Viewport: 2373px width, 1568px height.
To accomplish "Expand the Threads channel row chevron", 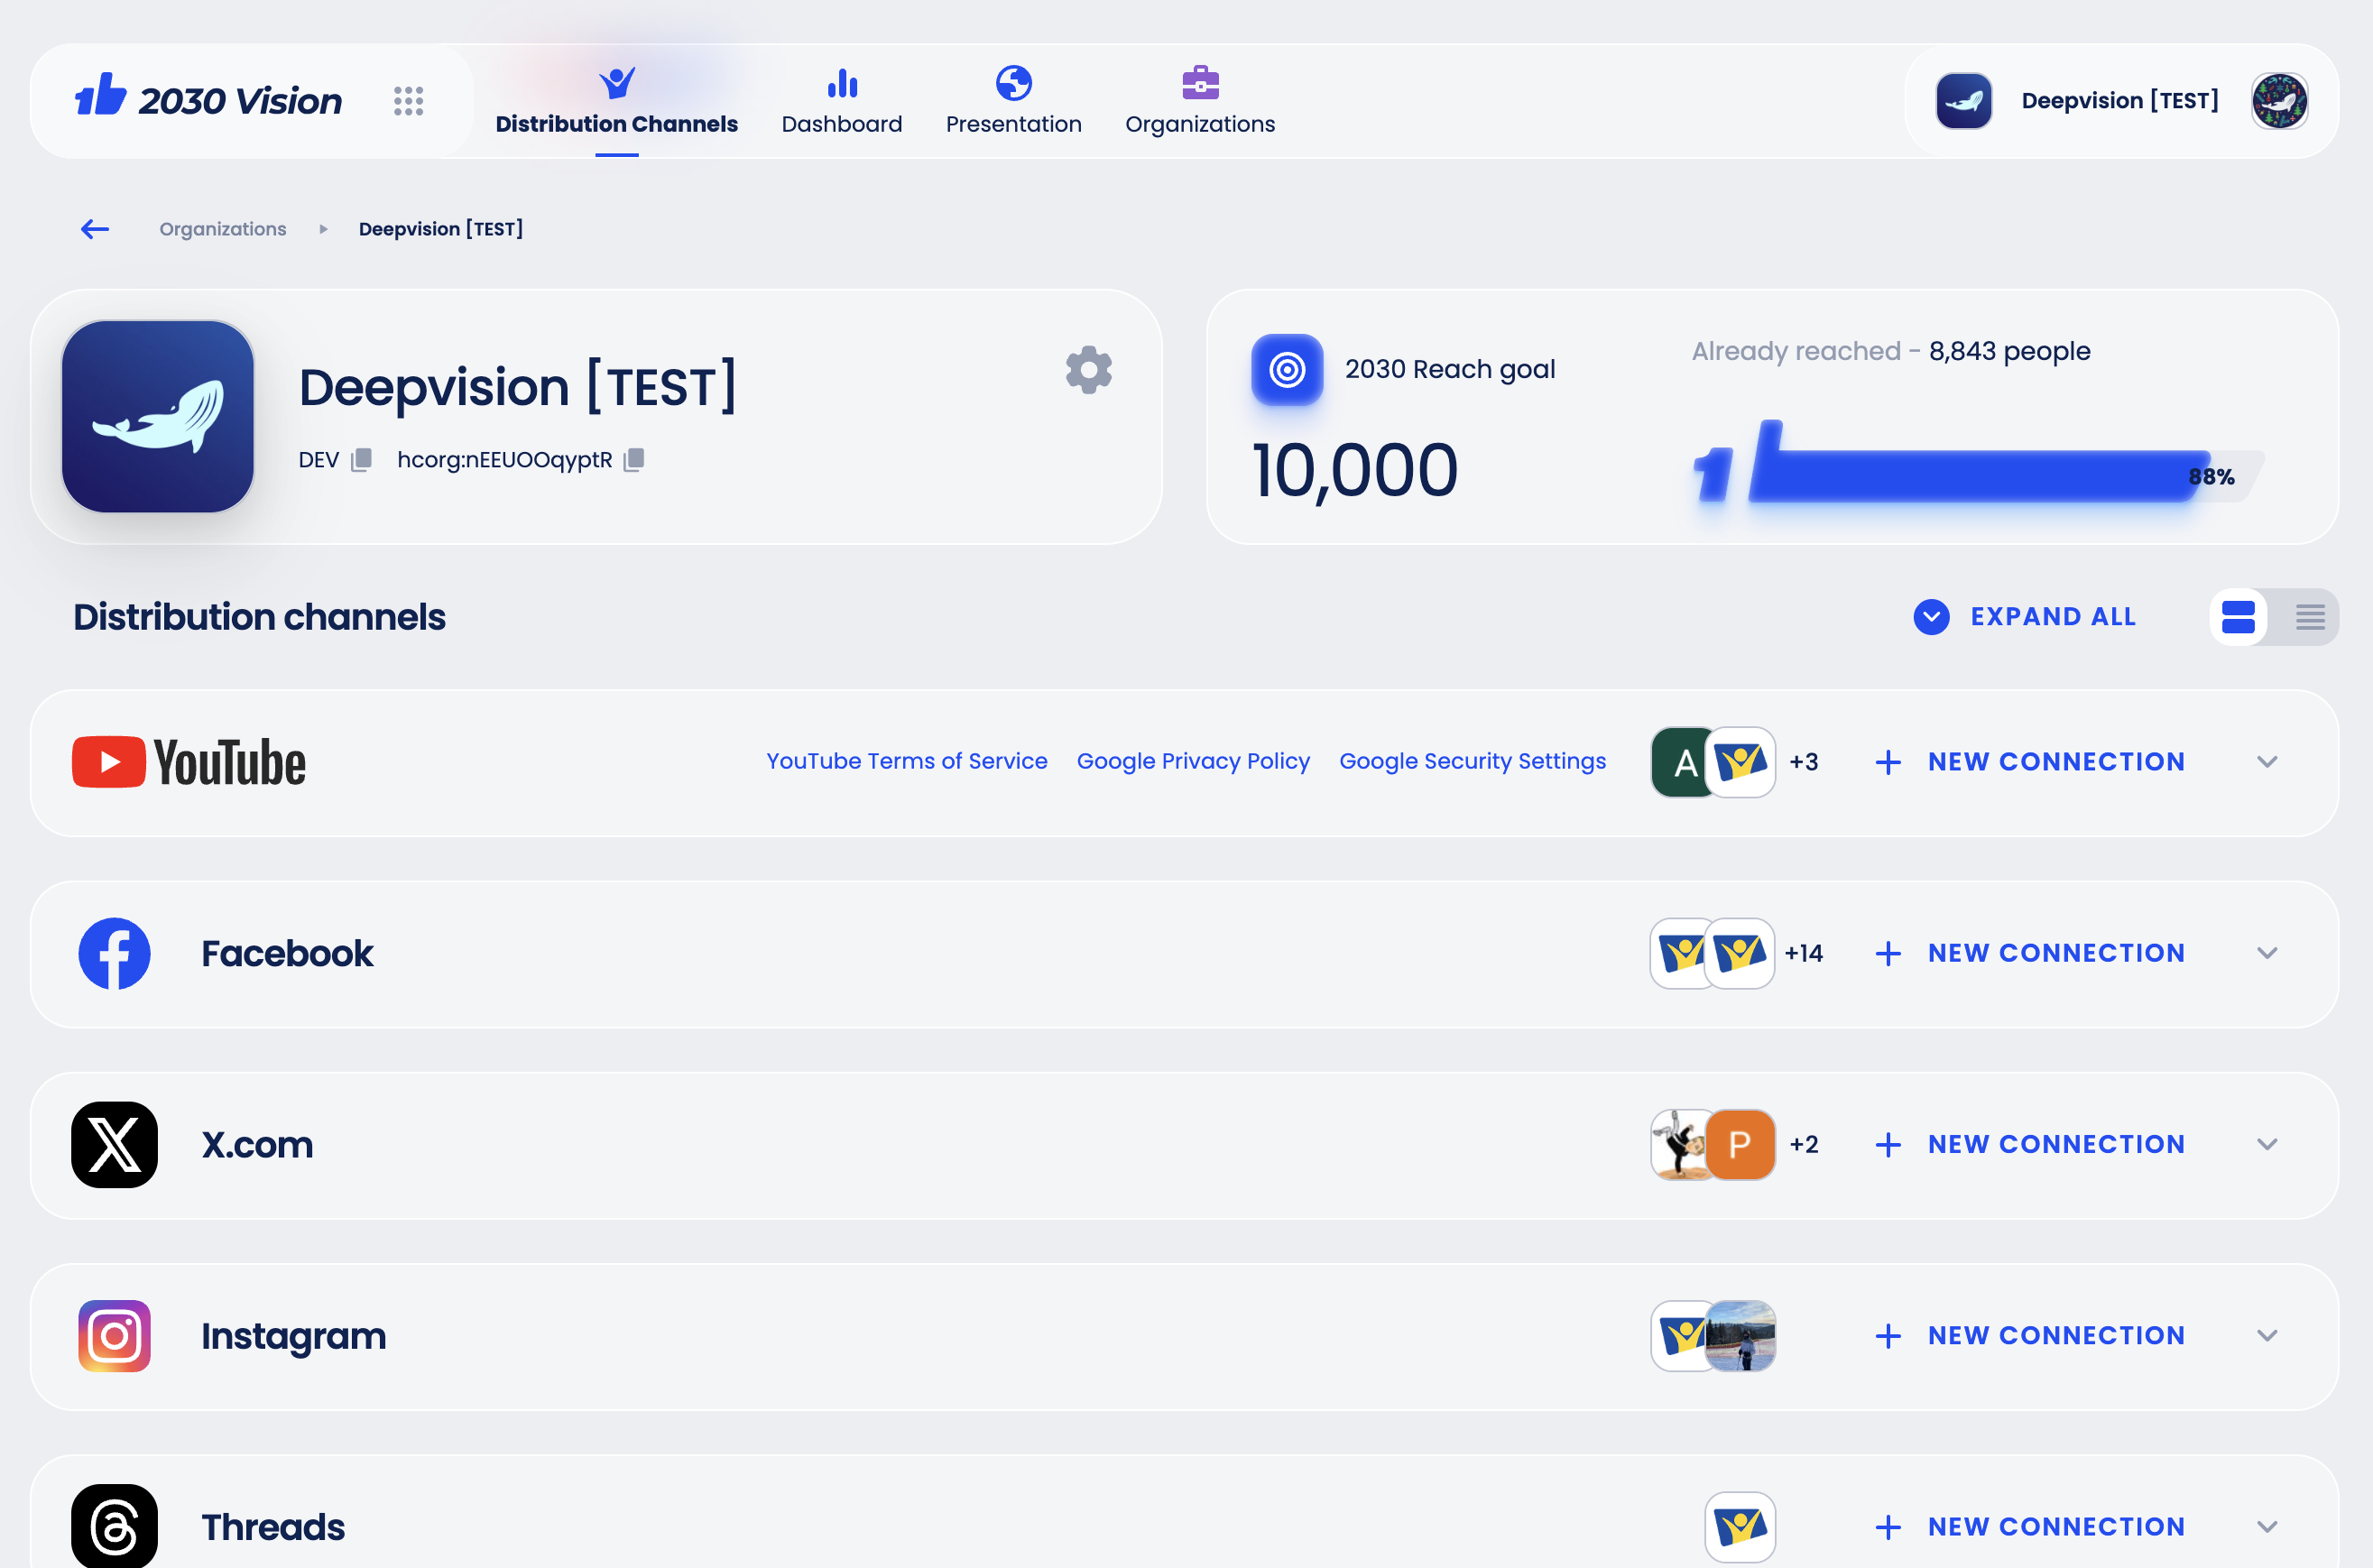I will point(2267,1527).
